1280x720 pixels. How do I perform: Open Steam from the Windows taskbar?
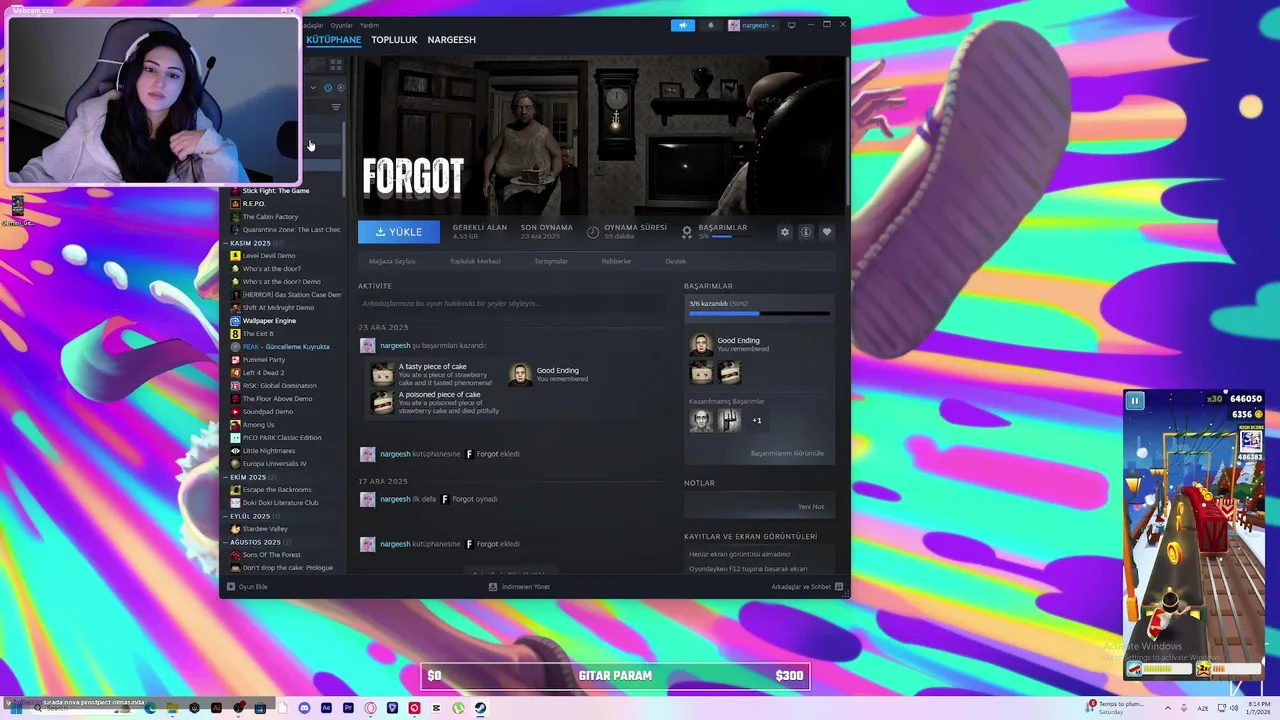pyautogui.click(x=480, y=708)
